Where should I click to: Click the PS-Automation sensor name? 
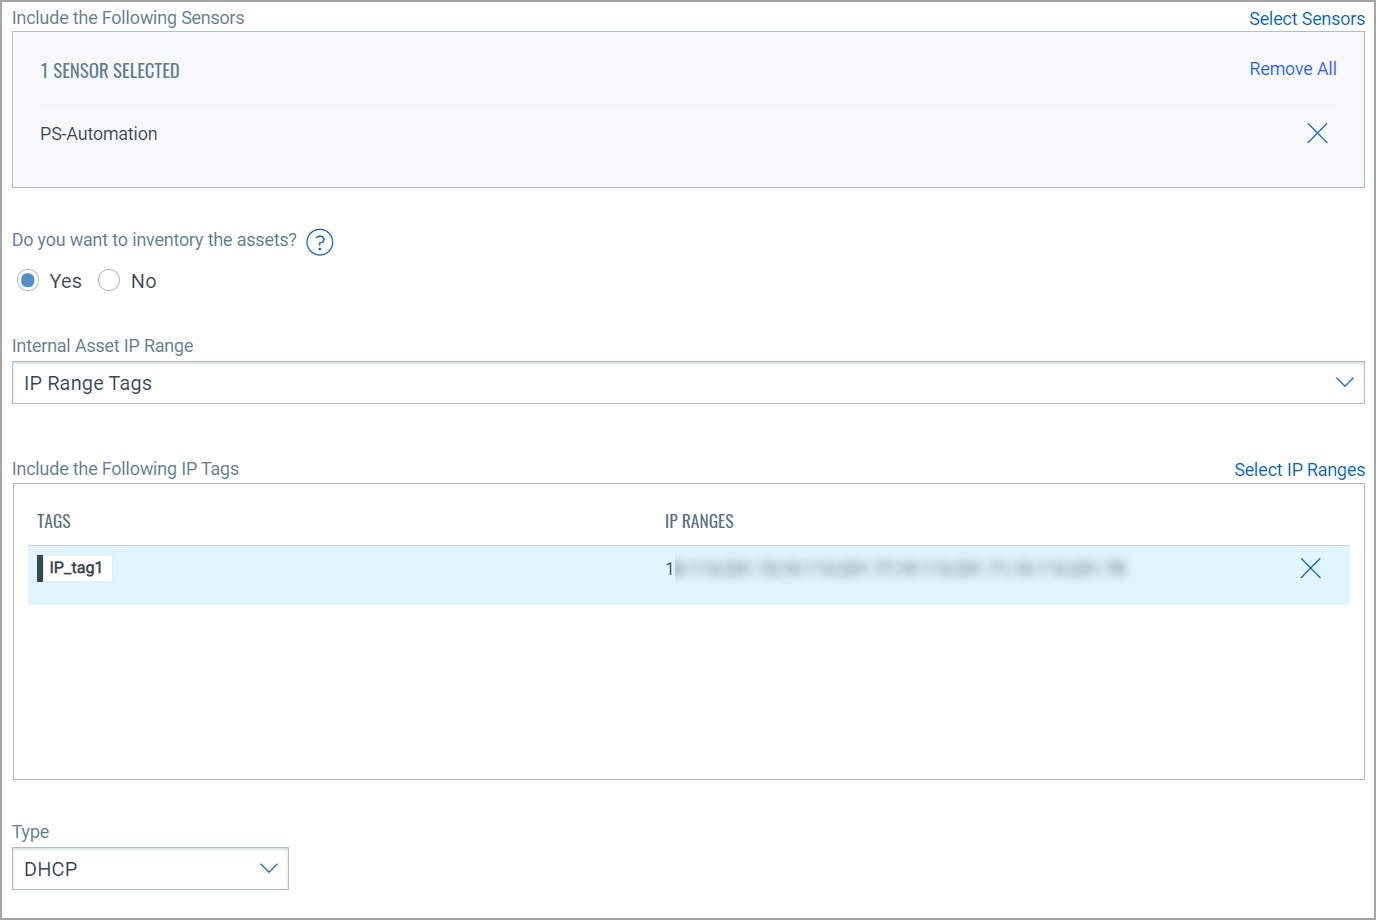coord(98,133)
